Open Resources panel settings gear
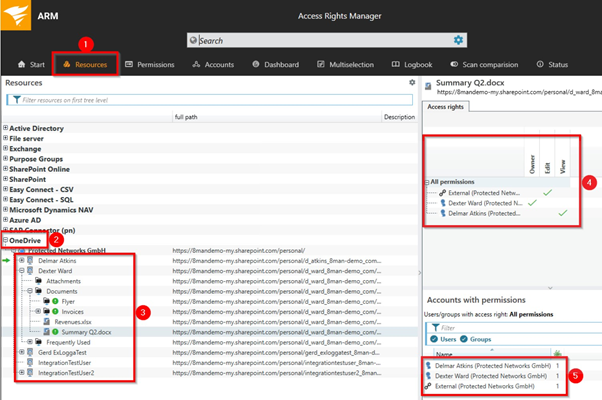Image resolution: width=602 pixels, height=400 pixels. 412,83
